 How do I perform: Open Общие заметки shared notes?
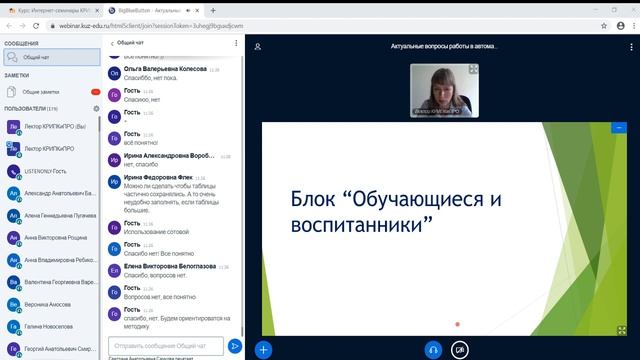[x=52, y=92]
